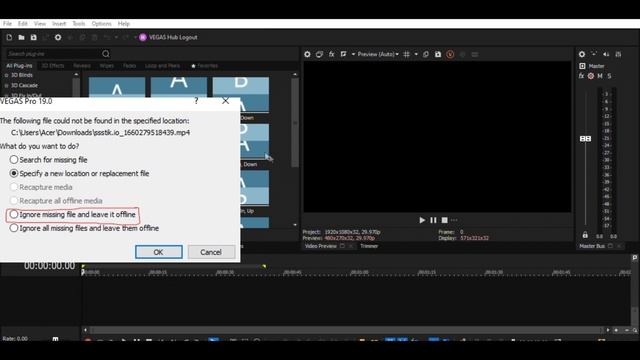Expand the 3D Blinds plug-in tree item

(6, 75)
